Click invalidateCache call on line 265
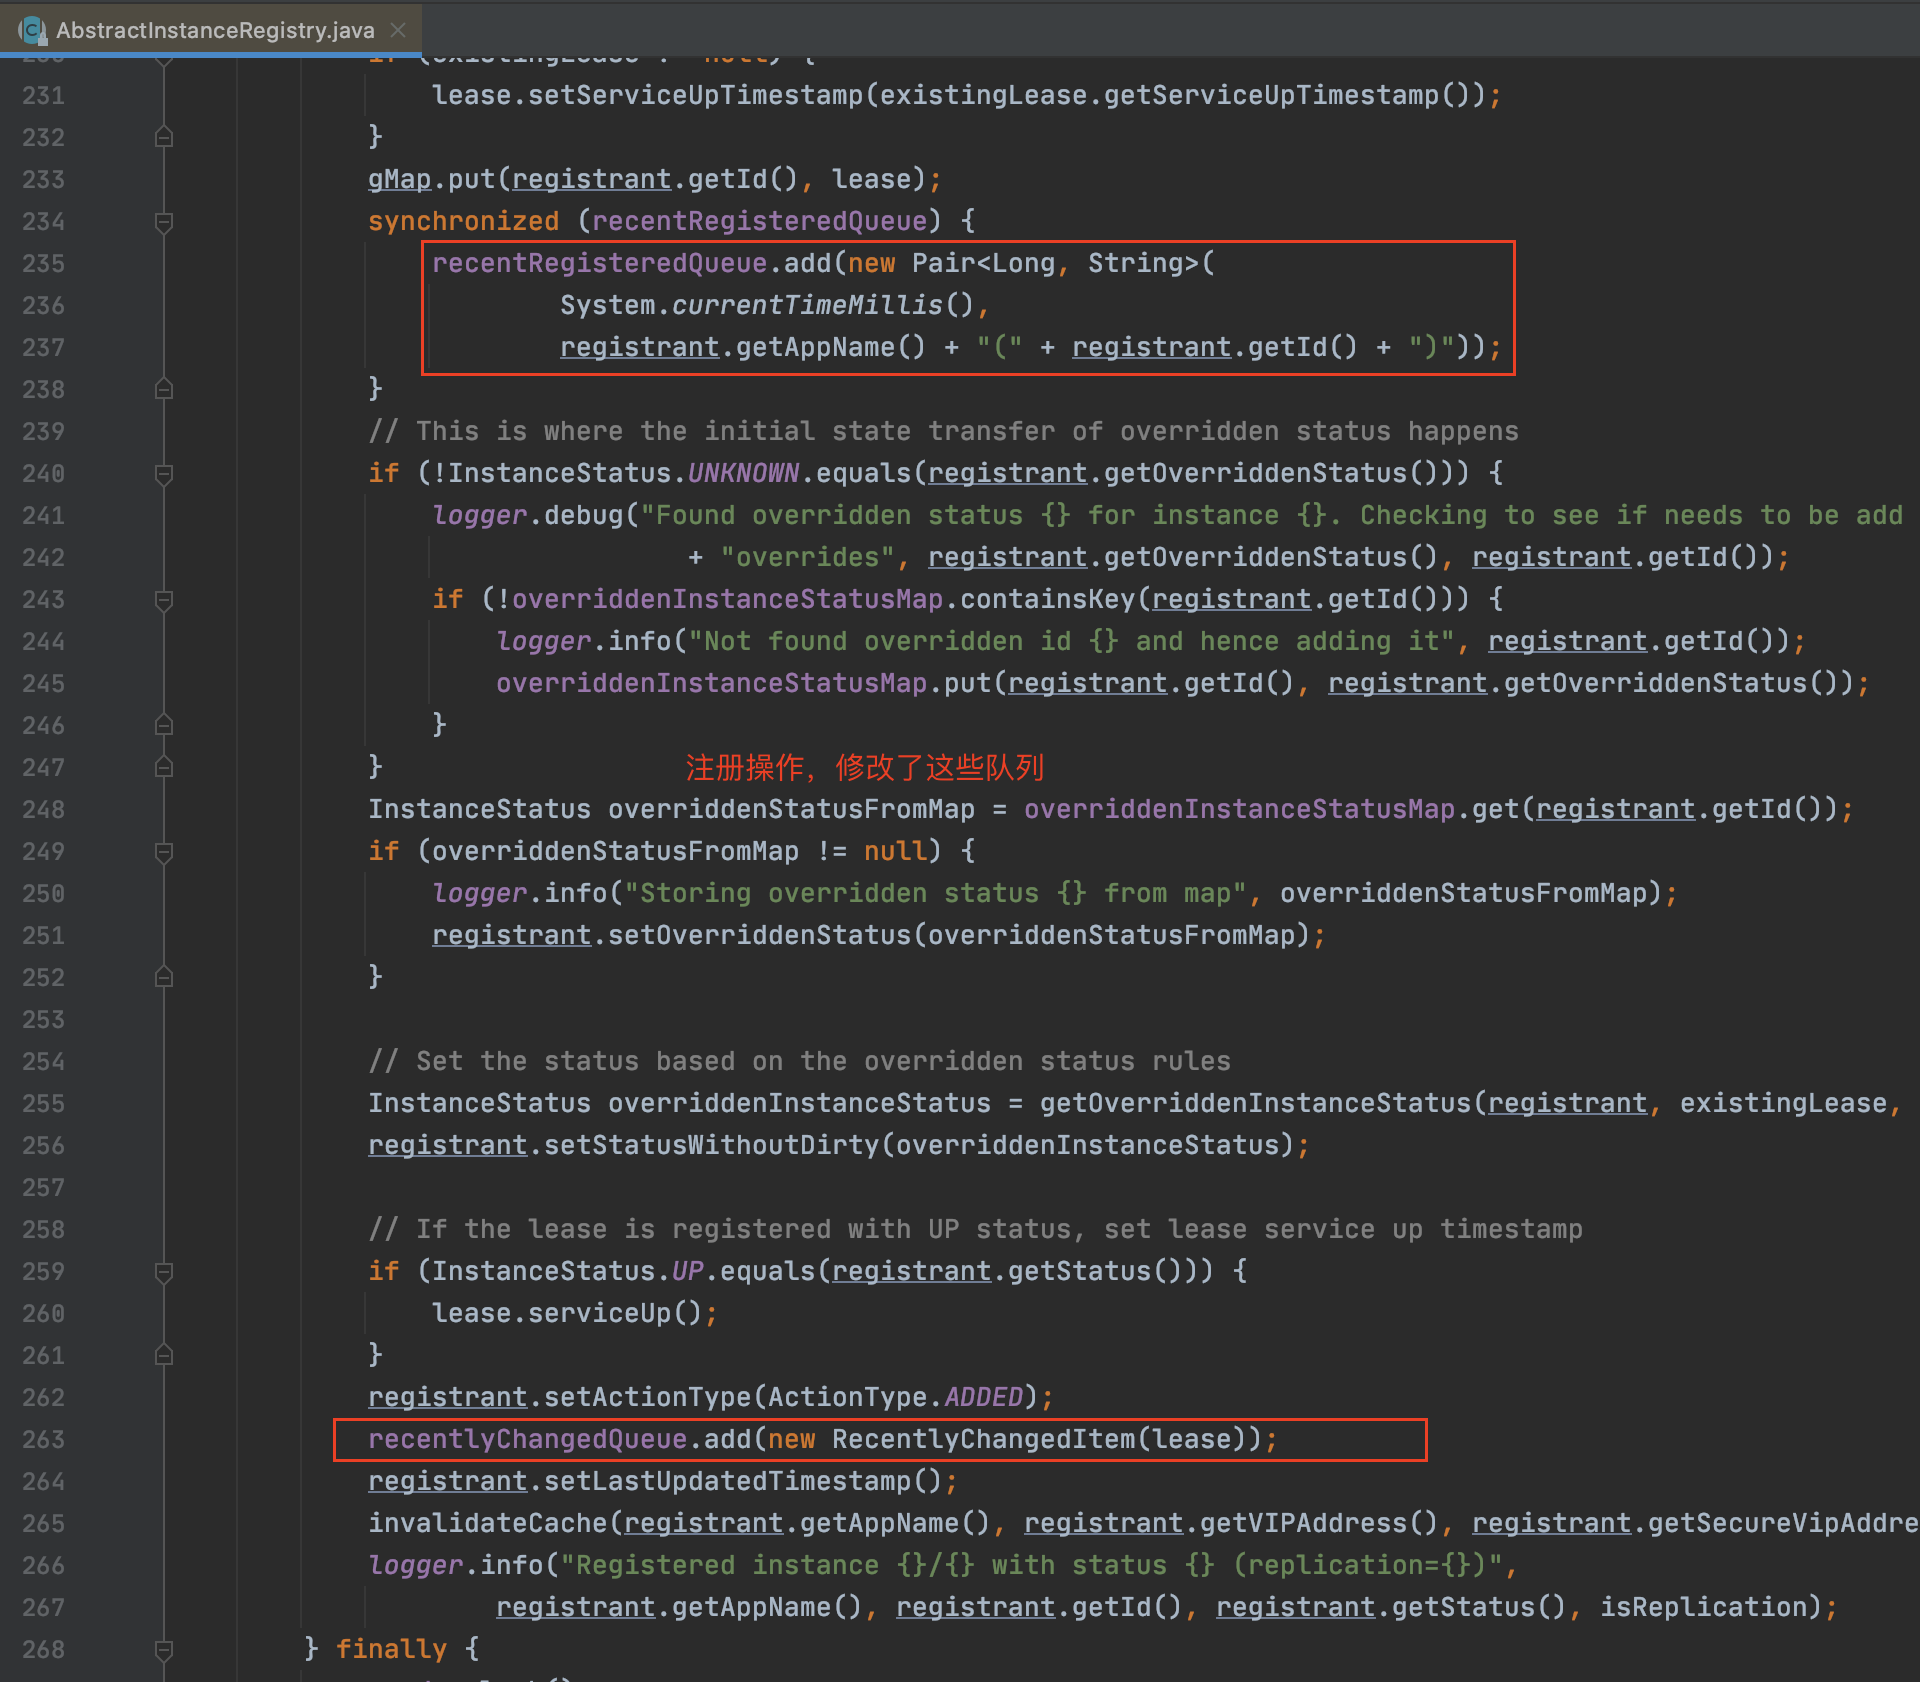Screen dimensions: 1920x1682 tap(487, 1523)
